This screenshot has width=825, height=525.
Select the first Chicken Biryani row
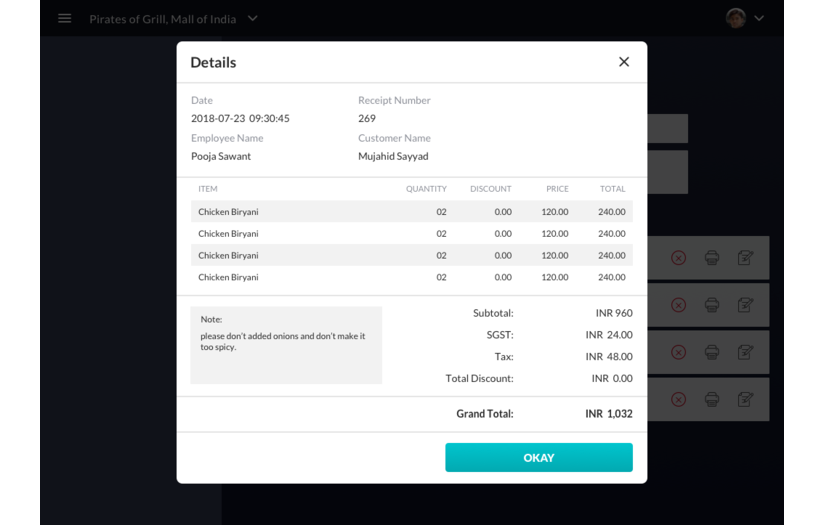(411, 212)
